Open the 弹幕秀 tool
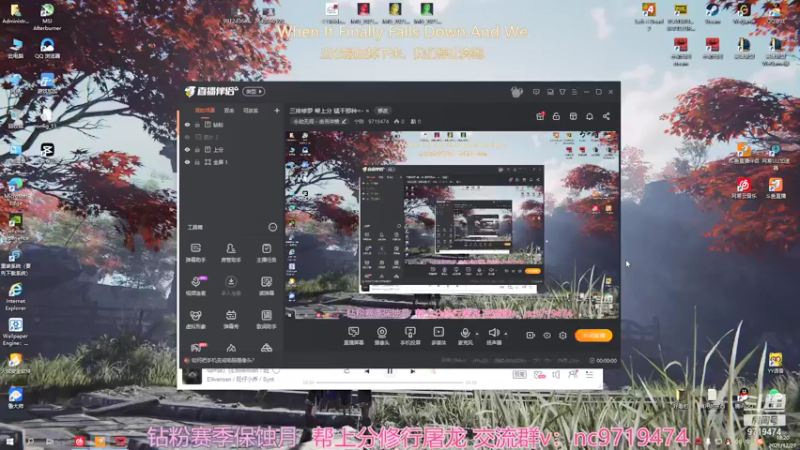The height and width of the screenshot is (450, 800). click(231, 319)
